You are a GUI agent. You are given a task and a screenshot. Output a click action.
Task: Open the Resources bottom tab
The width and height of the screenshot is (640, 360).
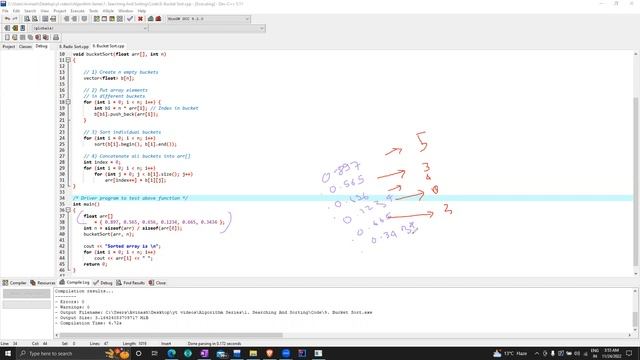coord(43,282)
